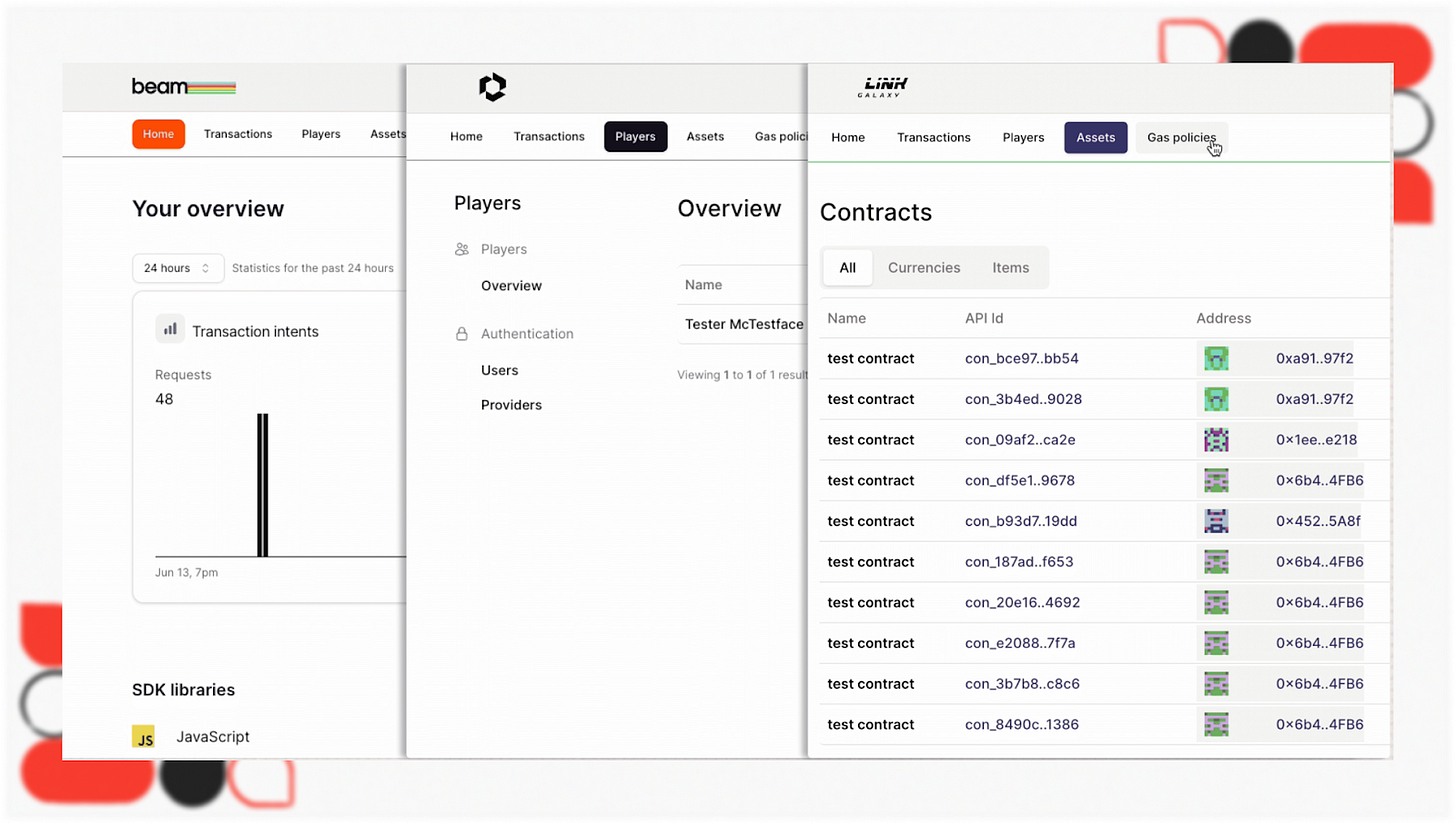Open the Tester McTestface player row

(x=743, y=325)
